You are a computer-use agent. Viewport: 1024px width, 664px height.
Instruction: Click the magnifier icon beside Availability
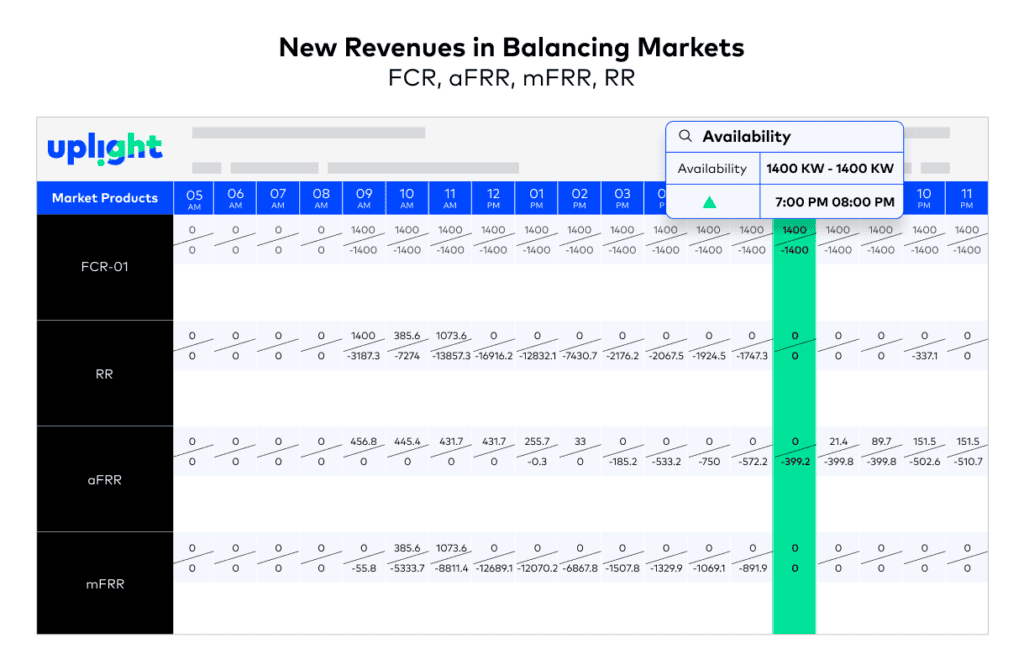(685, 137)
